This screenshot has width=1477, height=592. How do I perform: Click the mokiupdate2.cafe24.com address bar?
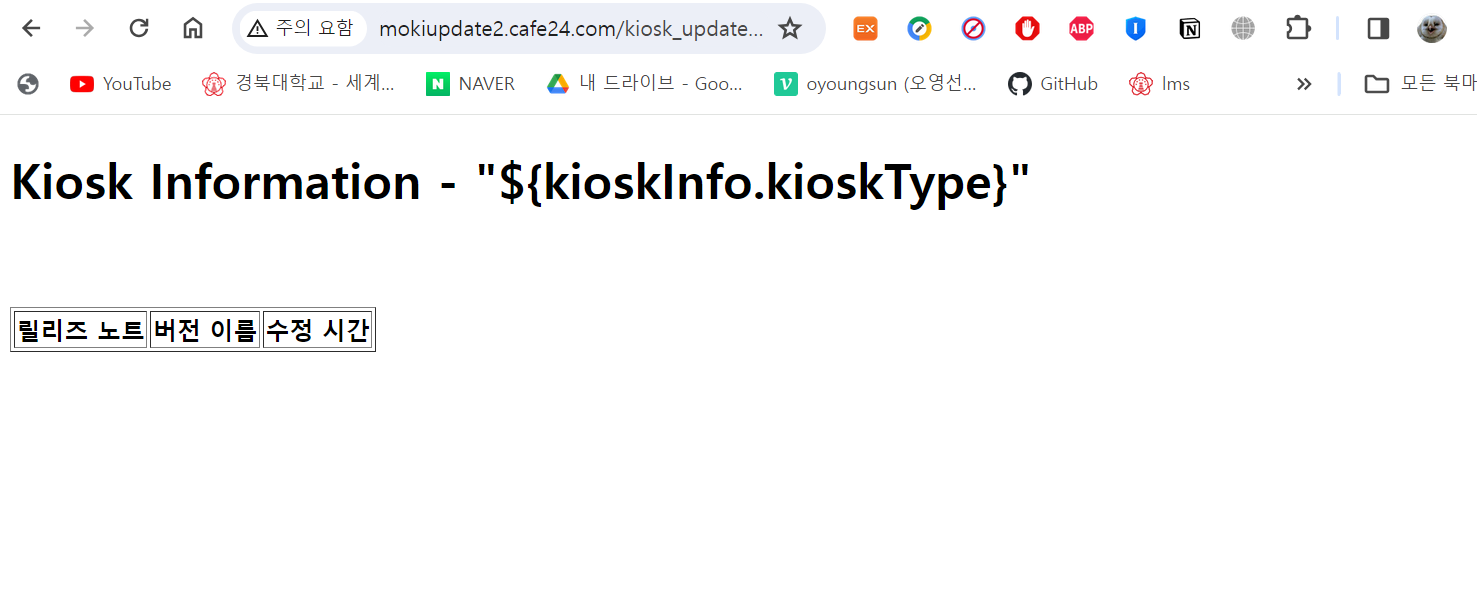[570, 28]
